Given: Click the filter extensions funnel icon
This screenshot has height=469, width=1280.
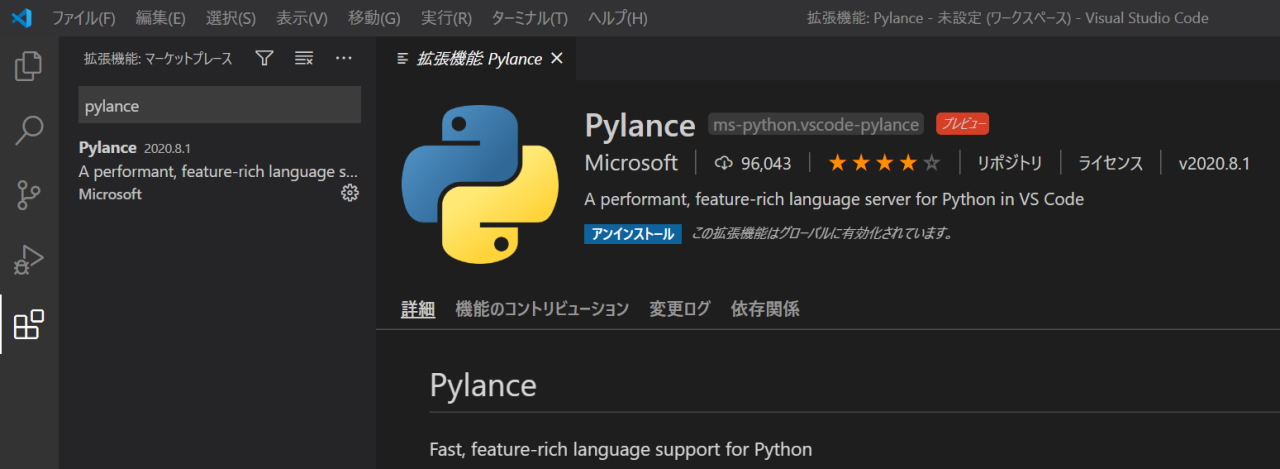Looking at the screenshot, I should [264, 59].
